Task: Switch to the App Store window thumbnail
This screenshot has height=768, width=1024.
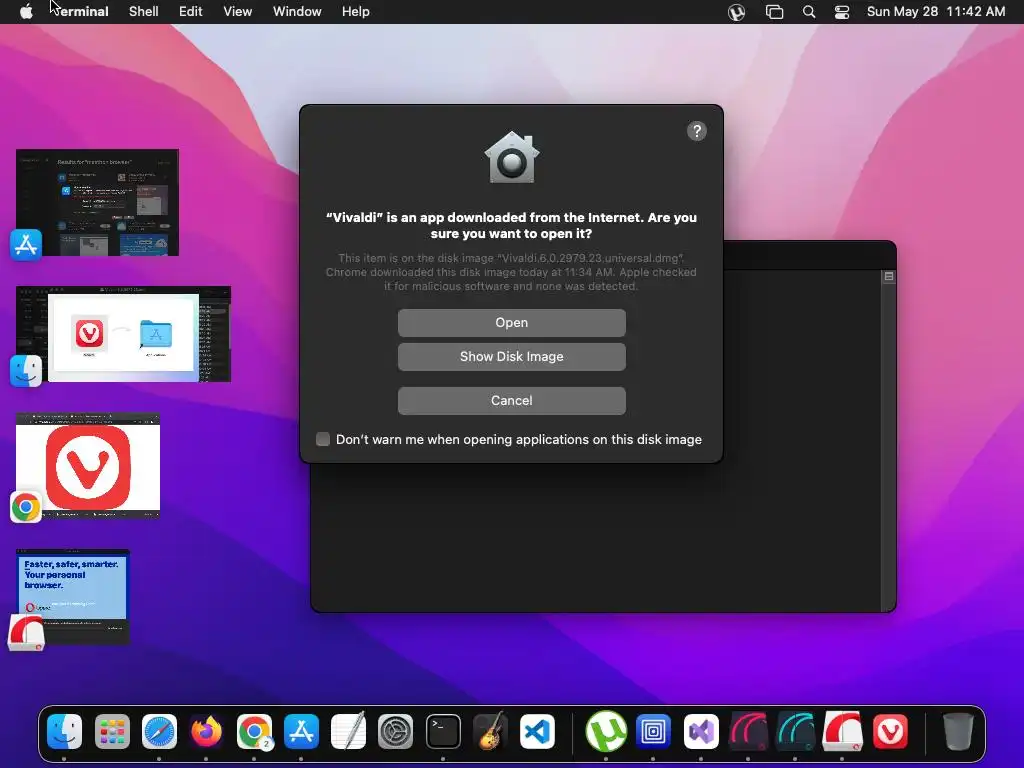Action: (97, 202)
